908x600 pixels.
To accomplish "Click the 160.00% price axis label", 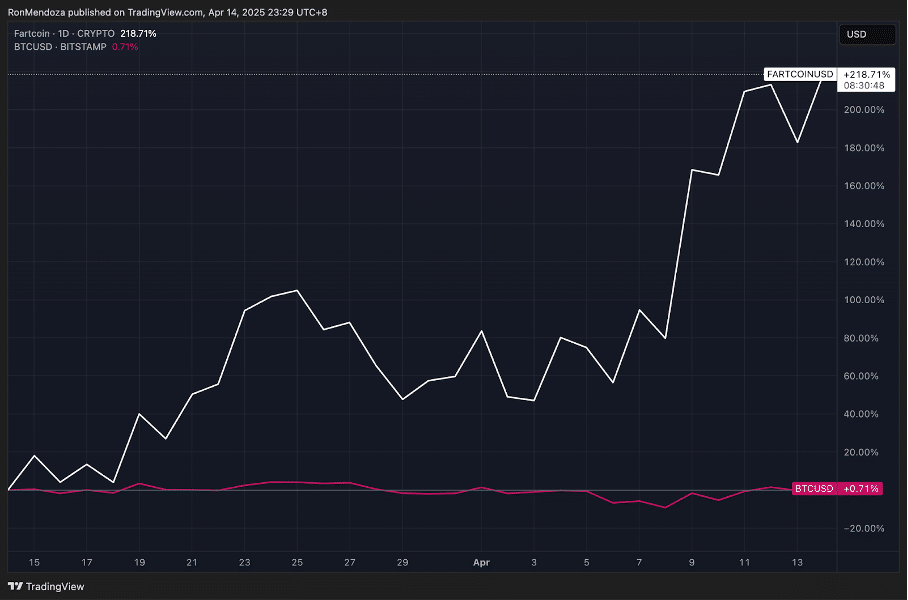I will click(864, 185).
